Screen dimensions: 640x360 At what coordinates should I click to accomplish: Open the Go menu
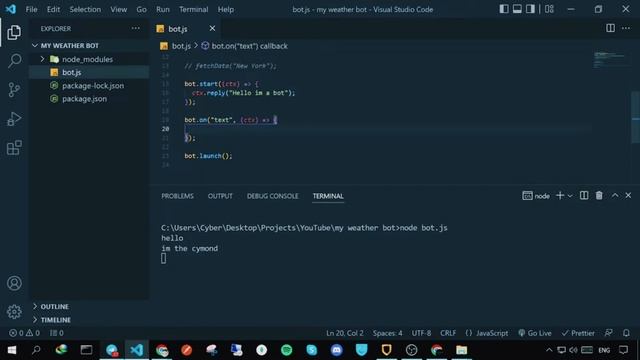(x=141, y=9)
